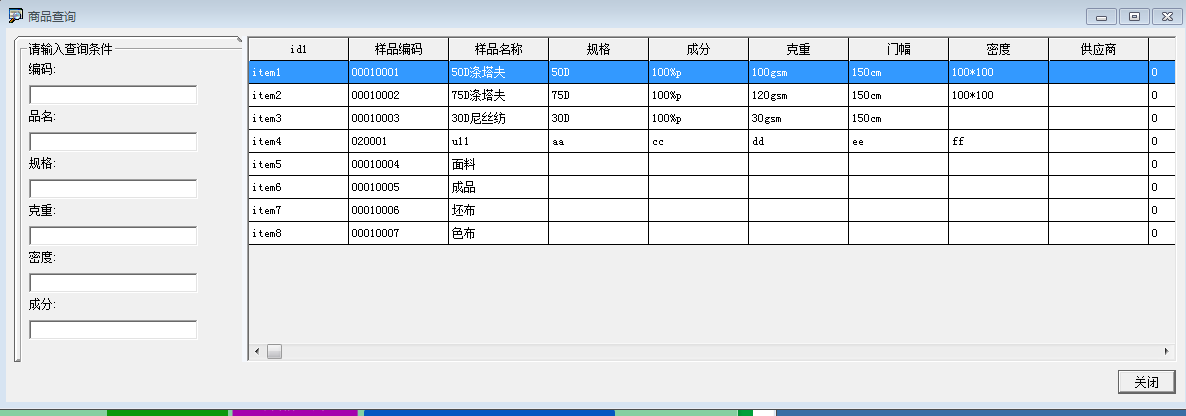Image resolution: width=1186 pixels, height=416 pixels.
Task: Focus the 编码 input field
Action: [113, 95]
